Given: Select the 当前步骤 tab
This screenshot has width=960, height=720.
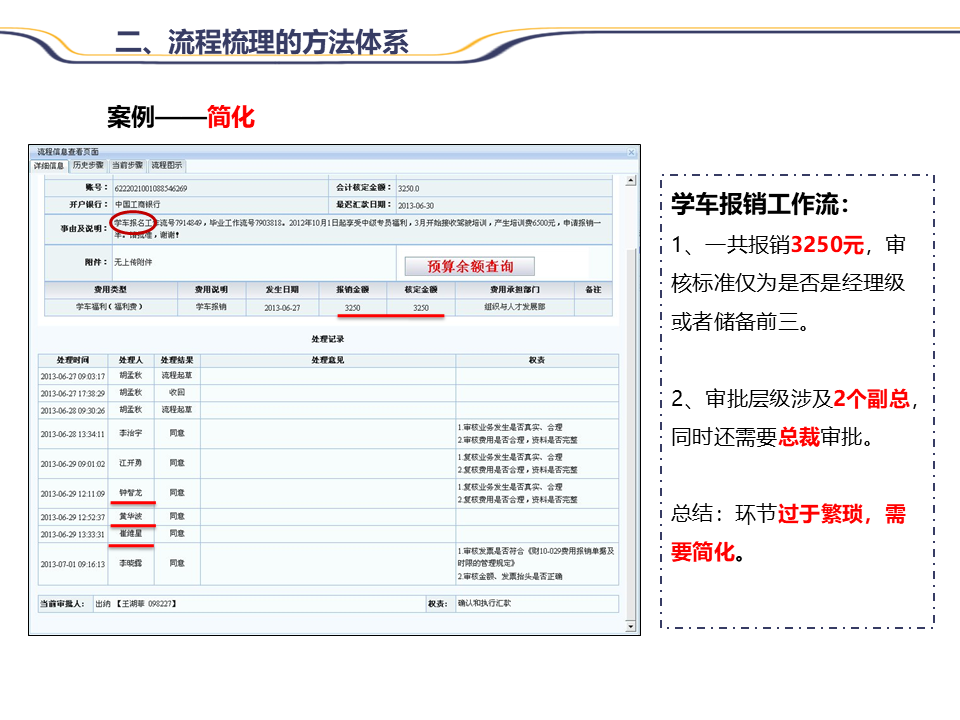Looking at the screenshot, I should tap(127, 165).
